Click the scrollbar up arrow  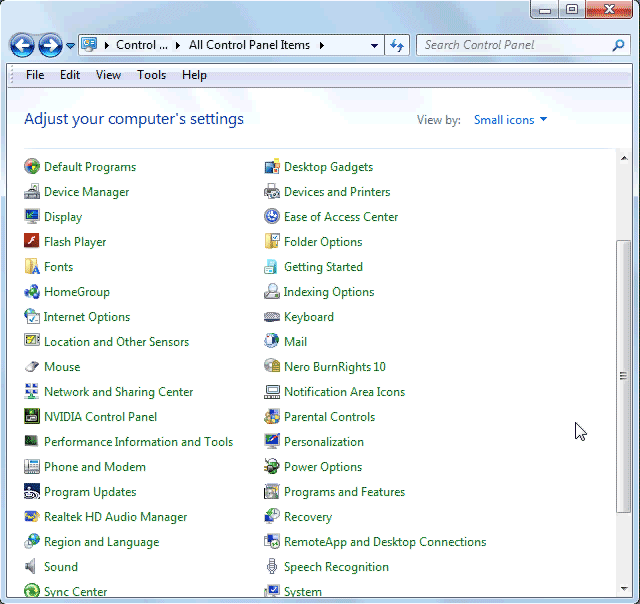click(624, 158)
